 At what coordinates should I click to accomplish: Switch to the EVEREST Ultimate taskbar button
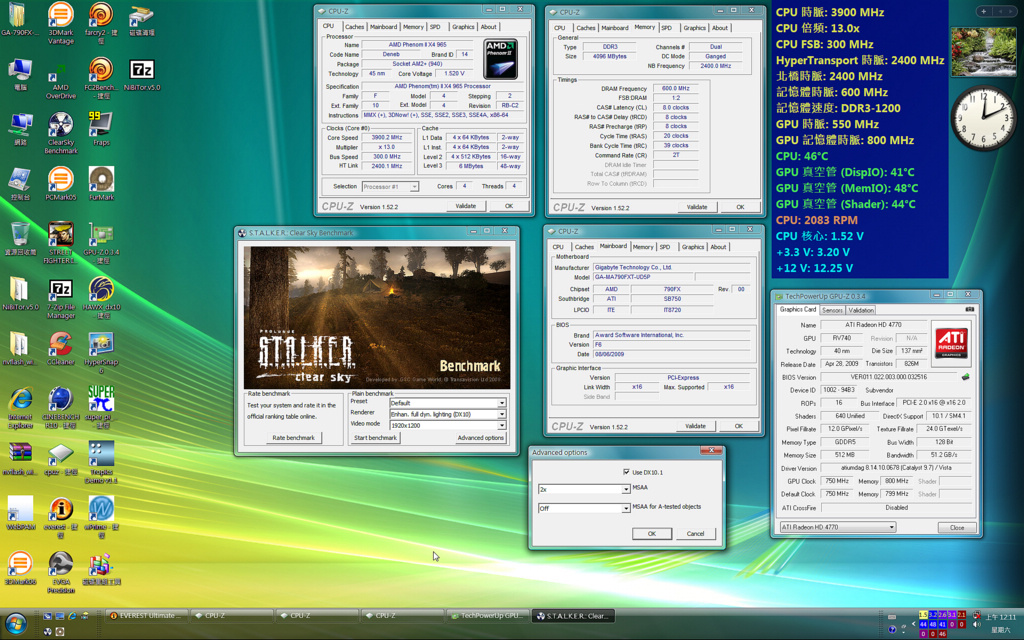tap(147, 615)
